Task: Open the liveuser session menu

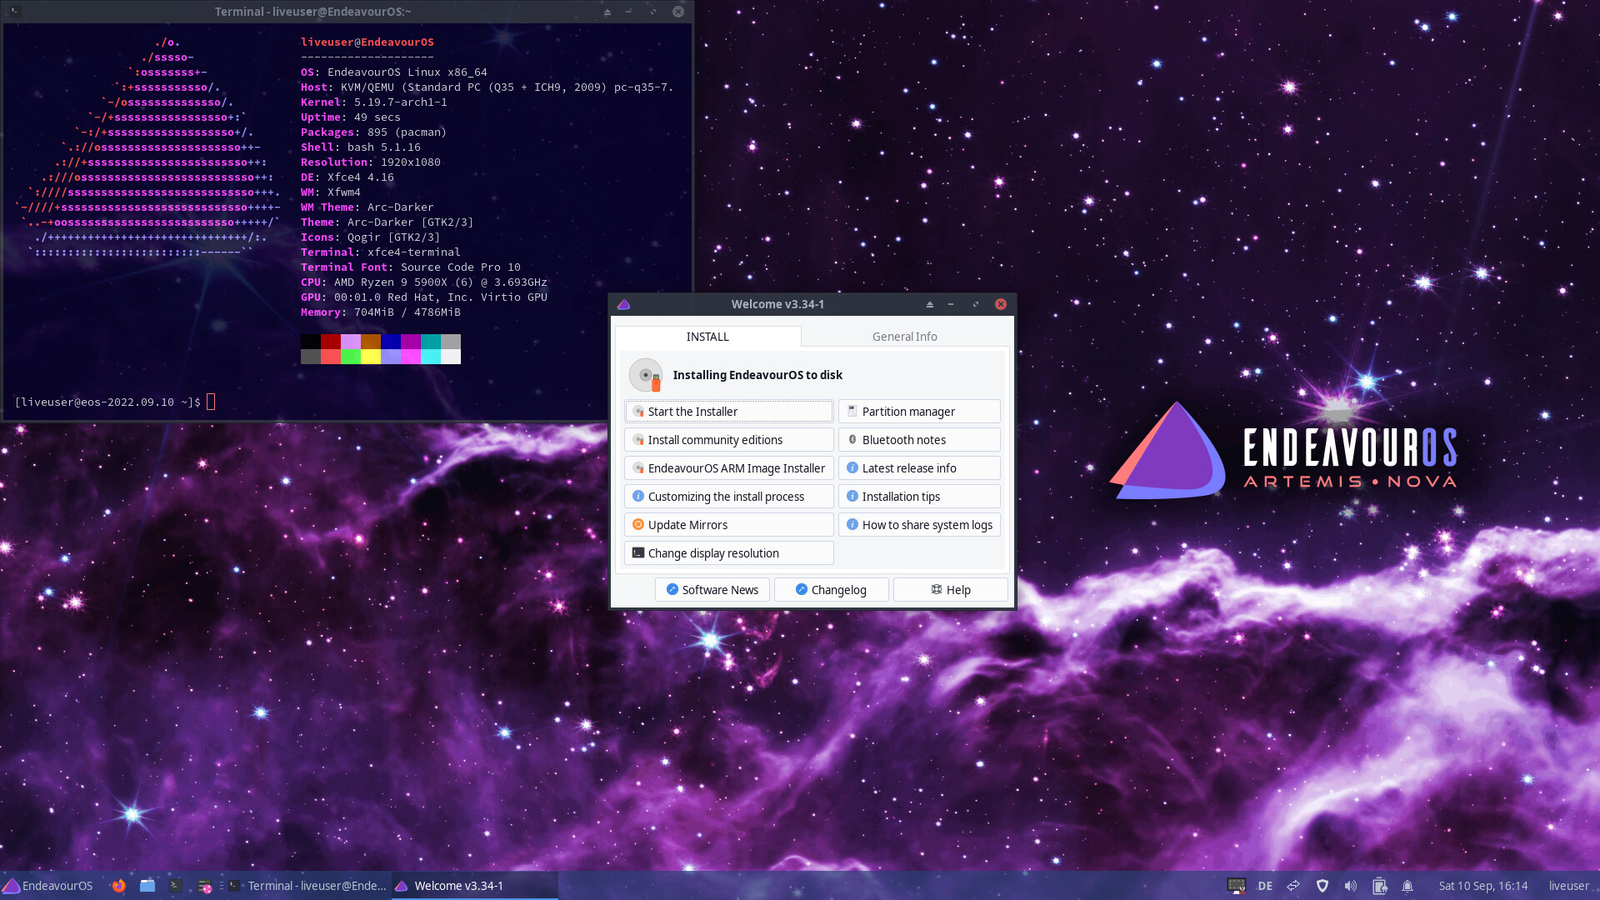Action: tap(1568, 886)
